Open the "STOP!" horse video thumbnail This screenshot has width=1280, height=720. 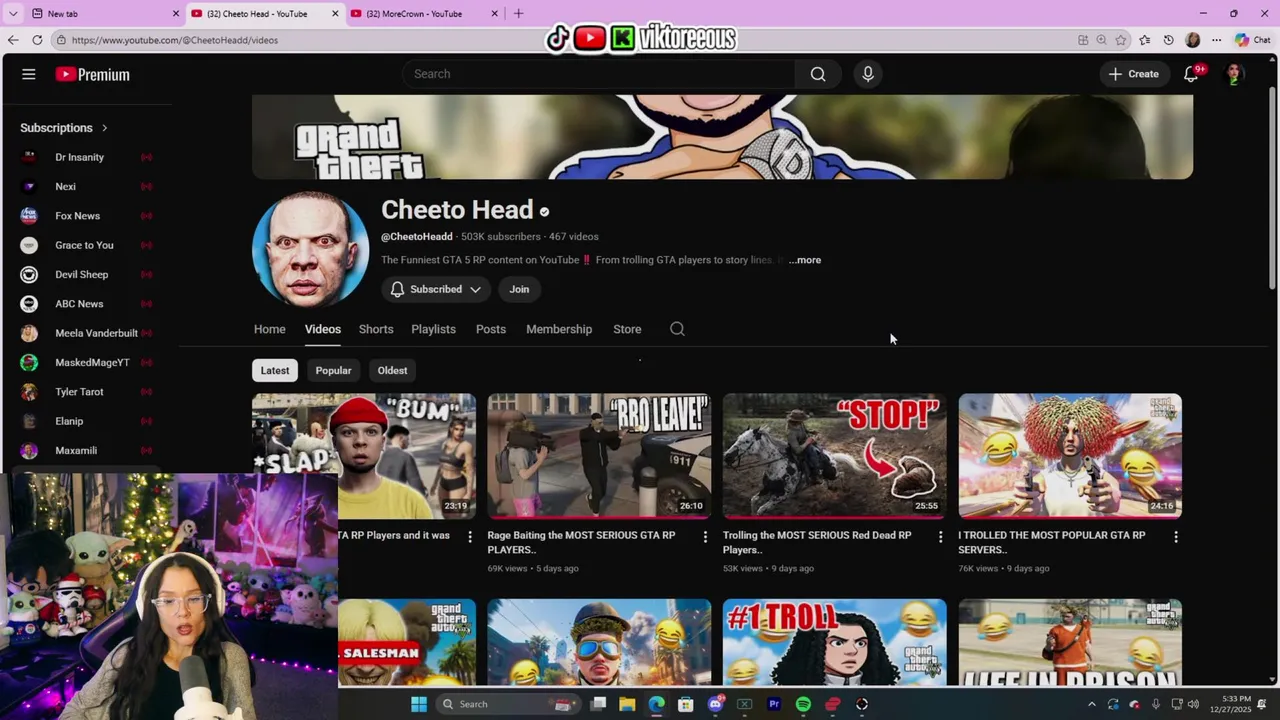(835, 456)
